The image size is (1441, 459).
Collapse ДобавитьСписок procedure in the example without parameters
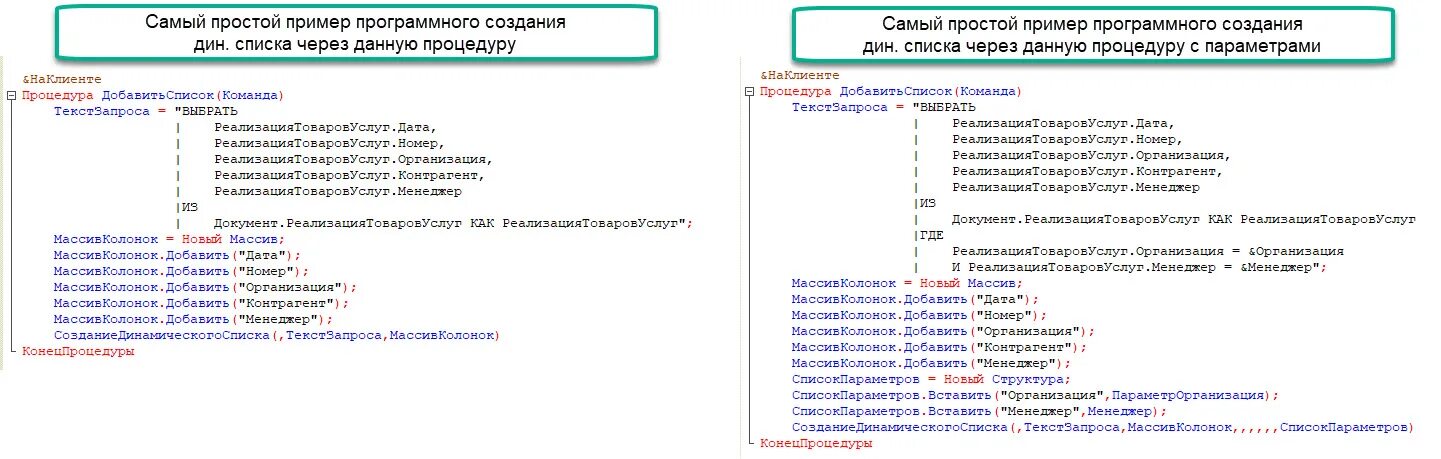(x=10, y=95)
